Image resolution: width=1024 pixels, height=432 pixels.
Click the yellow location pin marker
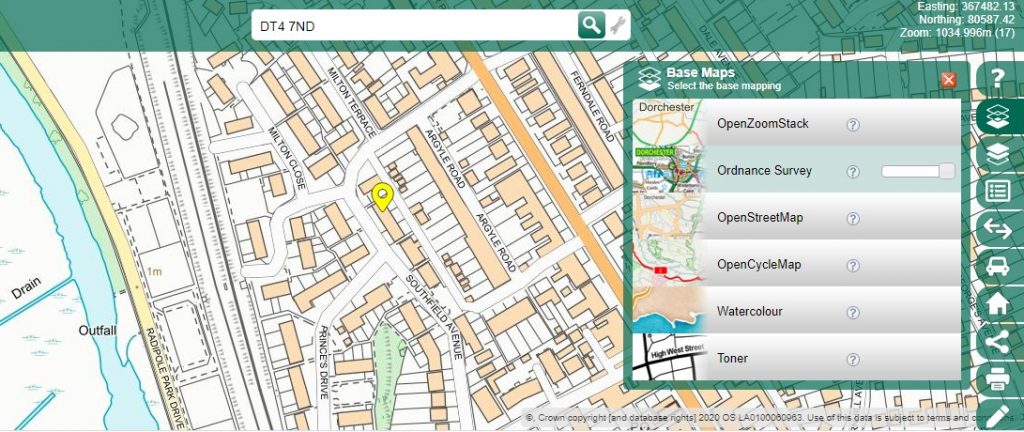click(x=382, y=197)
